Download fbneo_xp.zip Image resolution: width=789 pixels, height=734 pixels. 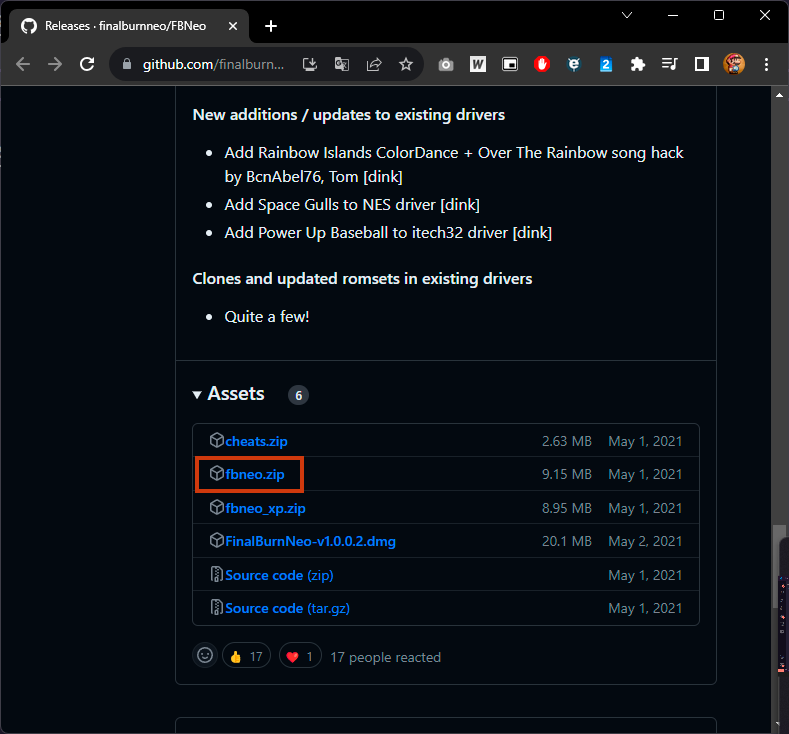tap(265, 508)
